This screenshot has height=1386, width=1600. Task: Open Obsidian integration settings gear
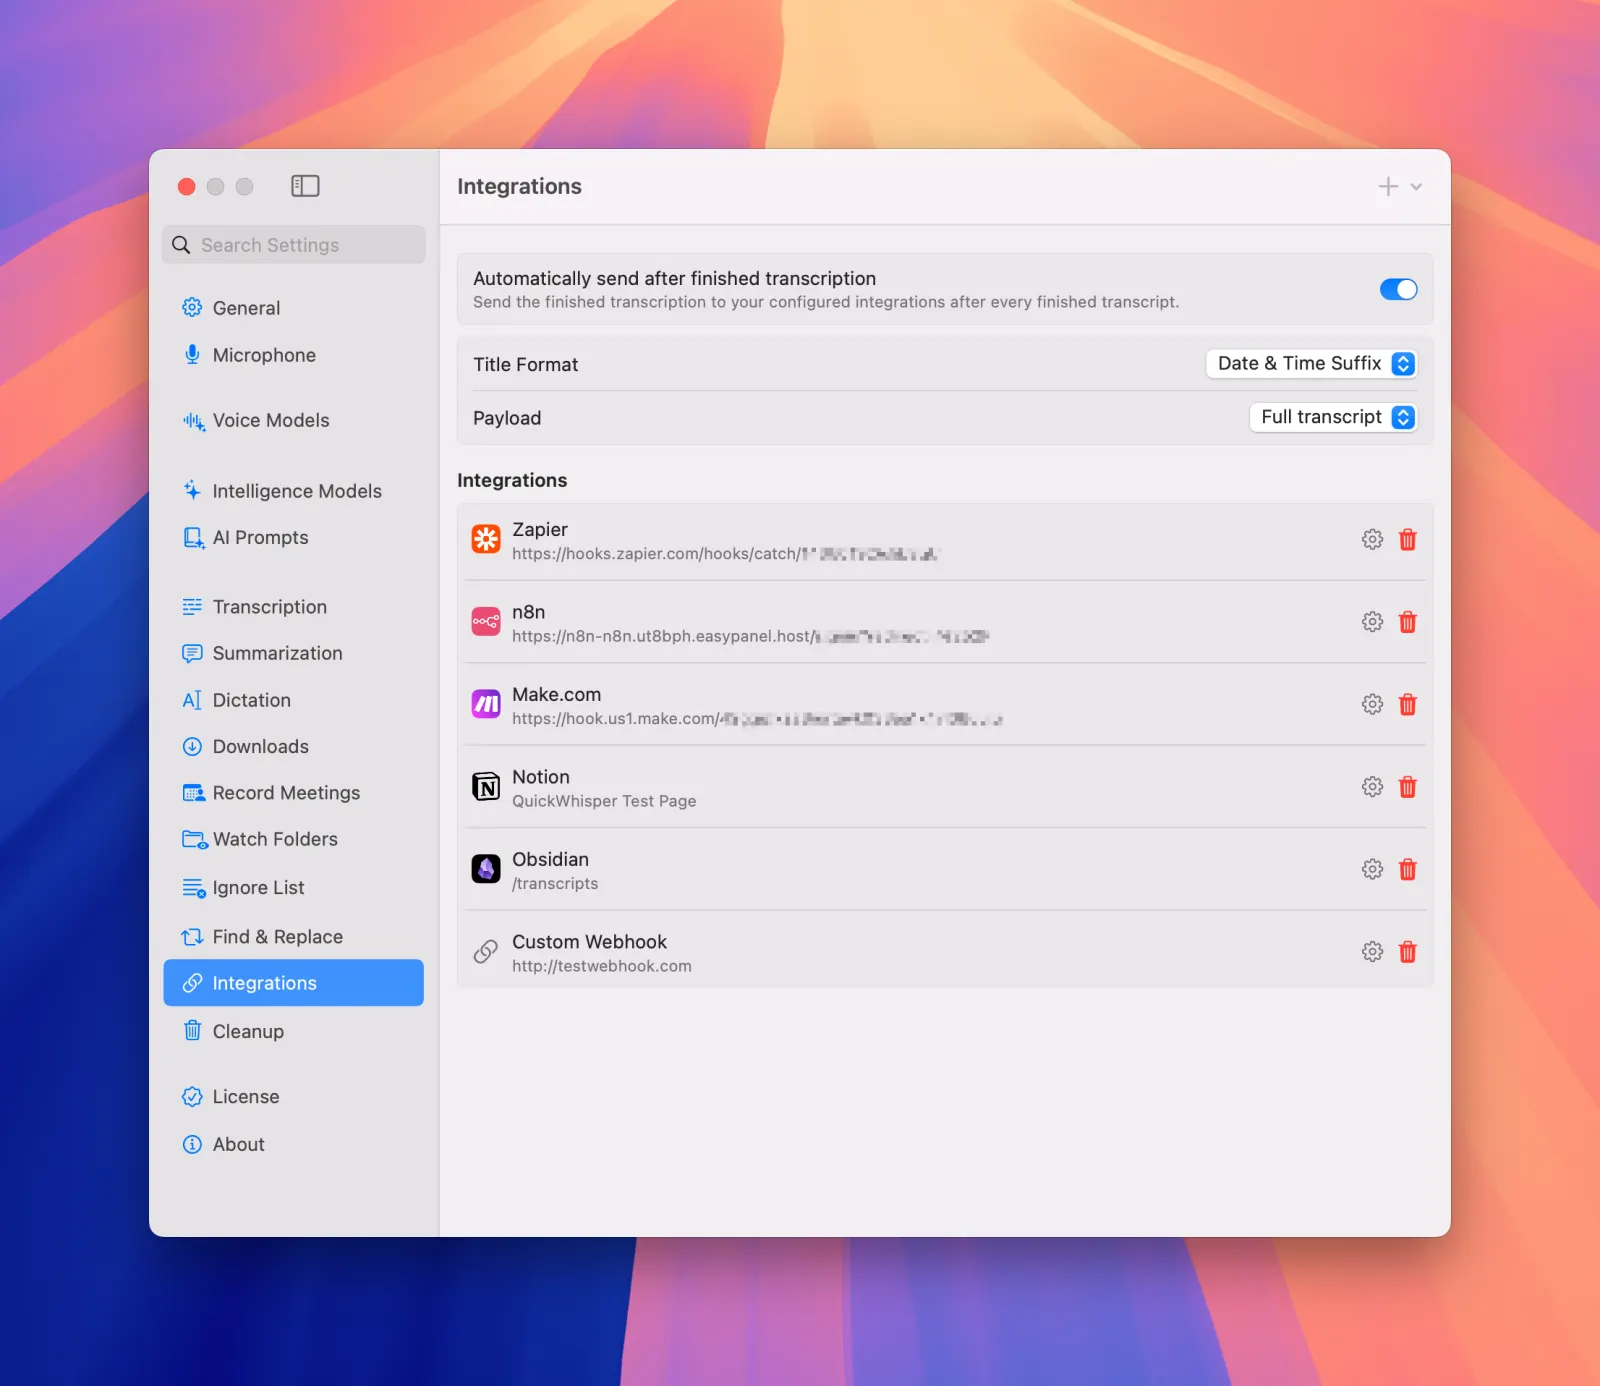pos(1372,870)
